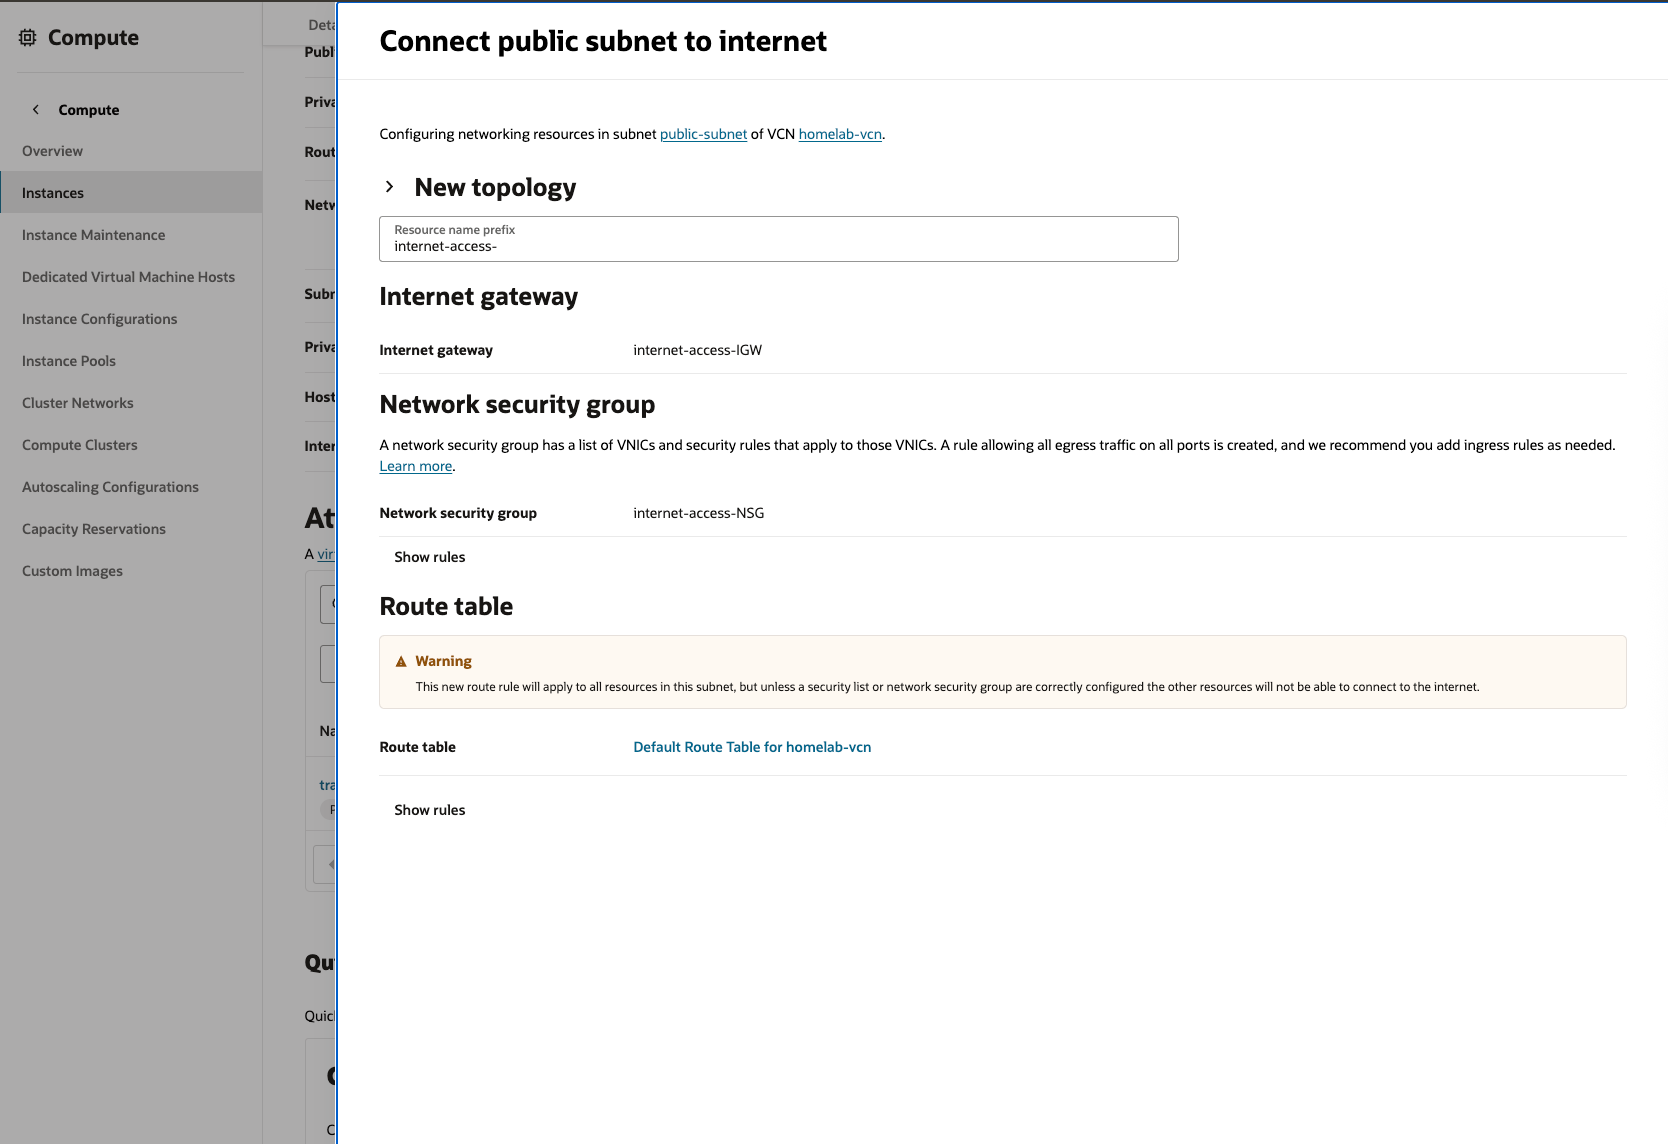Open Custom Images in sidebar

pyautogui.click(x=72, y=571)
